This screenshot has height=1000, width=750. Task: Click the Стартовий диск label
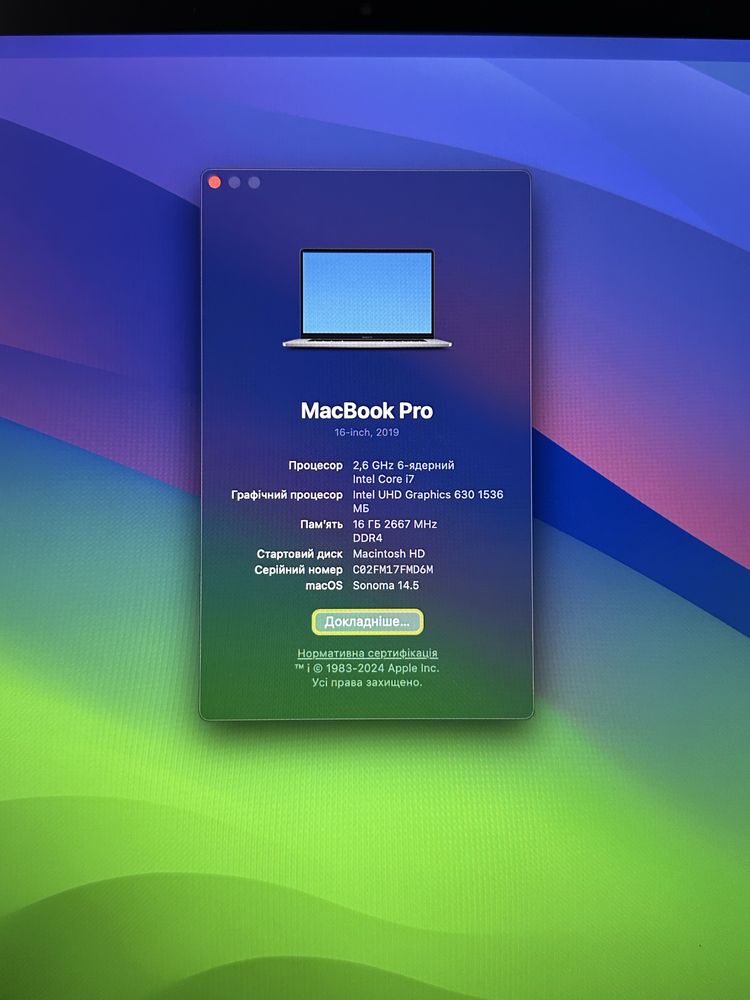pyautogui.click(x=300, y=554)
